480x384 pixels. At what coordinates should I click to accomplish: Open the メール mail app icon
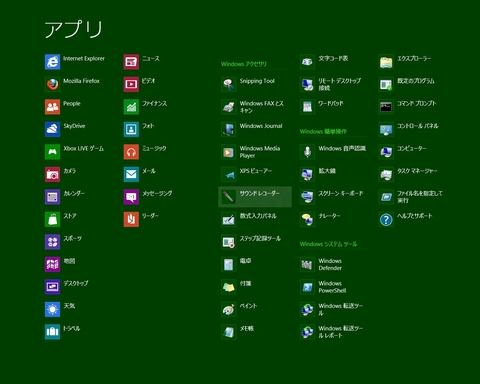(x=131, y=174)
